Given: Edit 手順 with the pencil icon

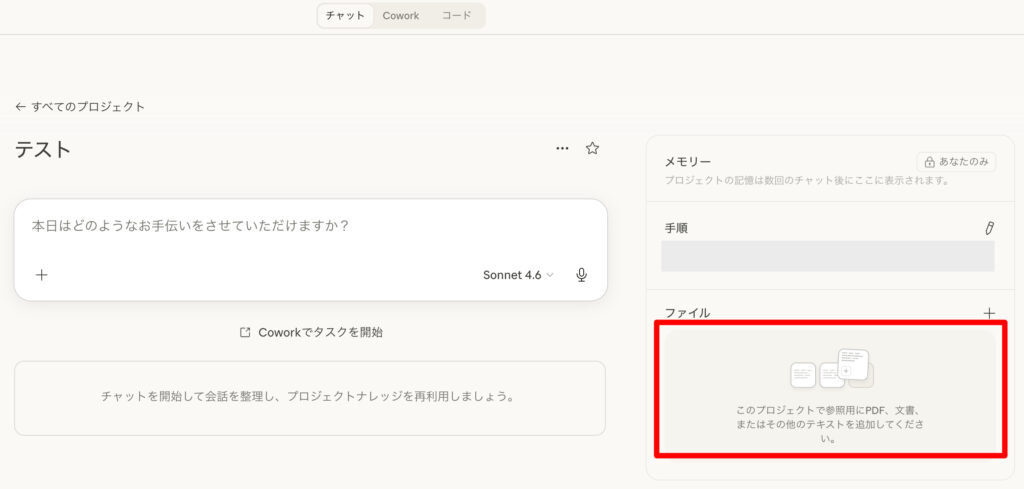Looking at the screenshot, I should [989, 228].
